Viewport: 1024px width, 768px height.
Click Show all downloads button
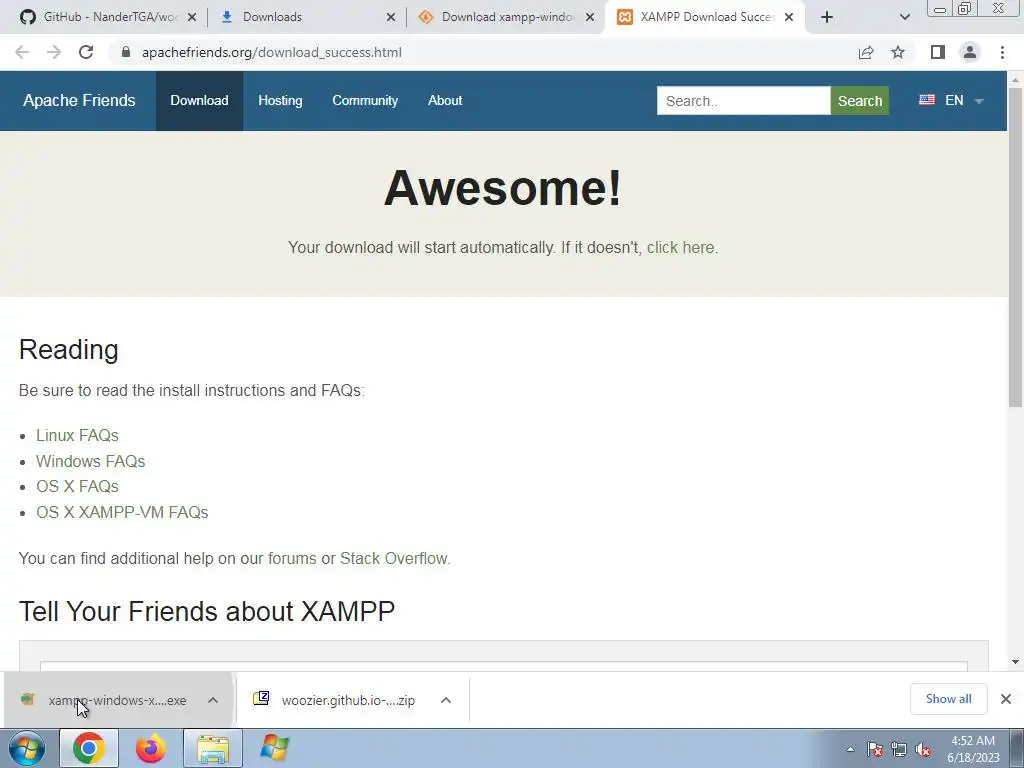[948, 699]
